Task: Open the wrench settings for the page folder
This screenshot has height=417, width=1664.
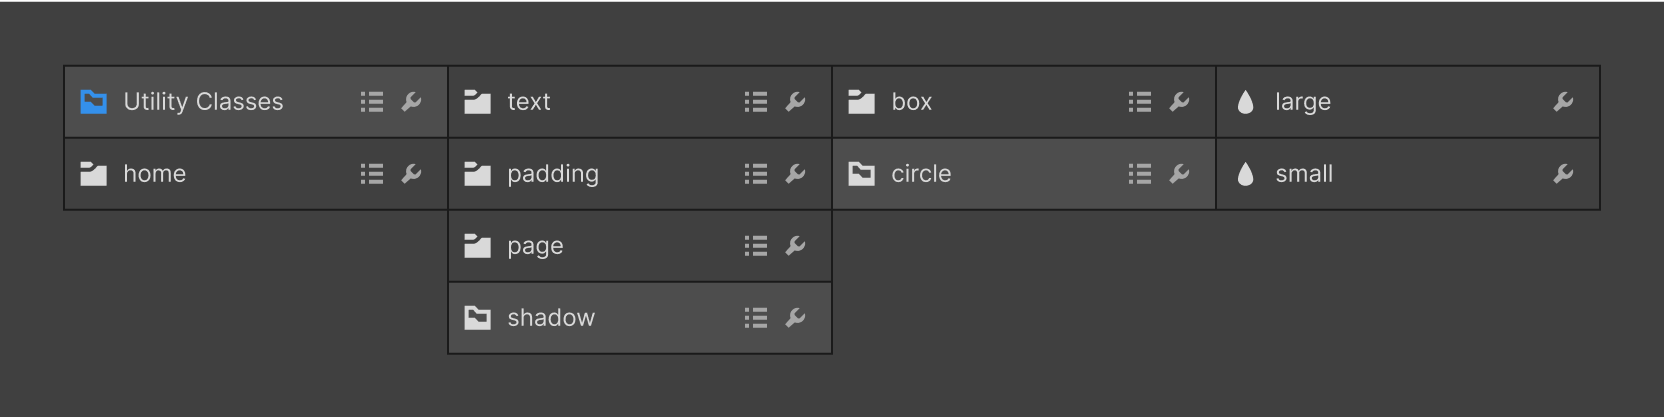Action: coord(795,246)
